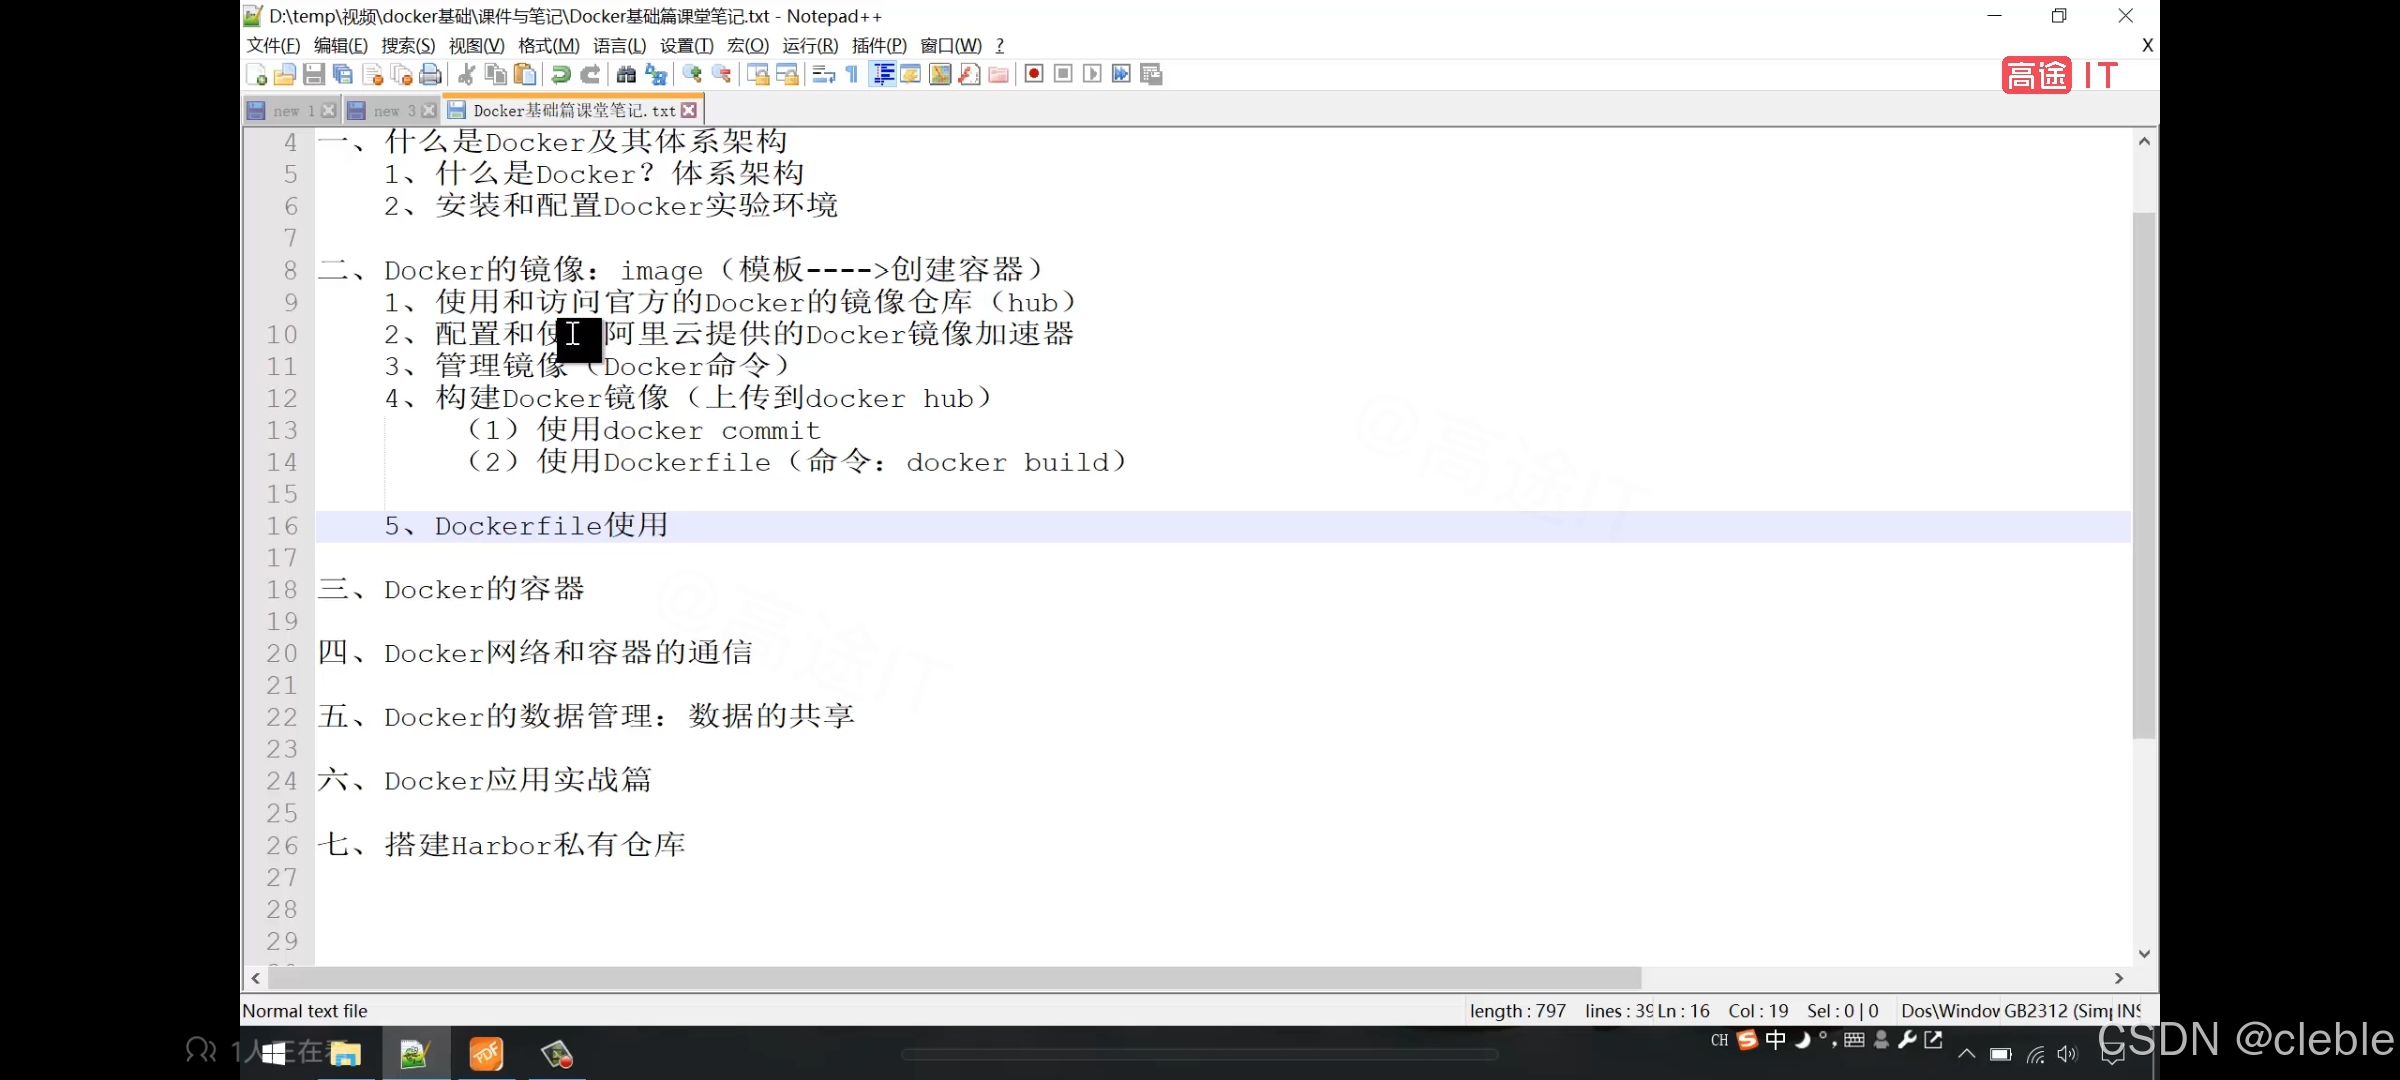Viewport: 2400px width, 1080px height.
Task: Open the 运行(R) menu
Action: 810,46
